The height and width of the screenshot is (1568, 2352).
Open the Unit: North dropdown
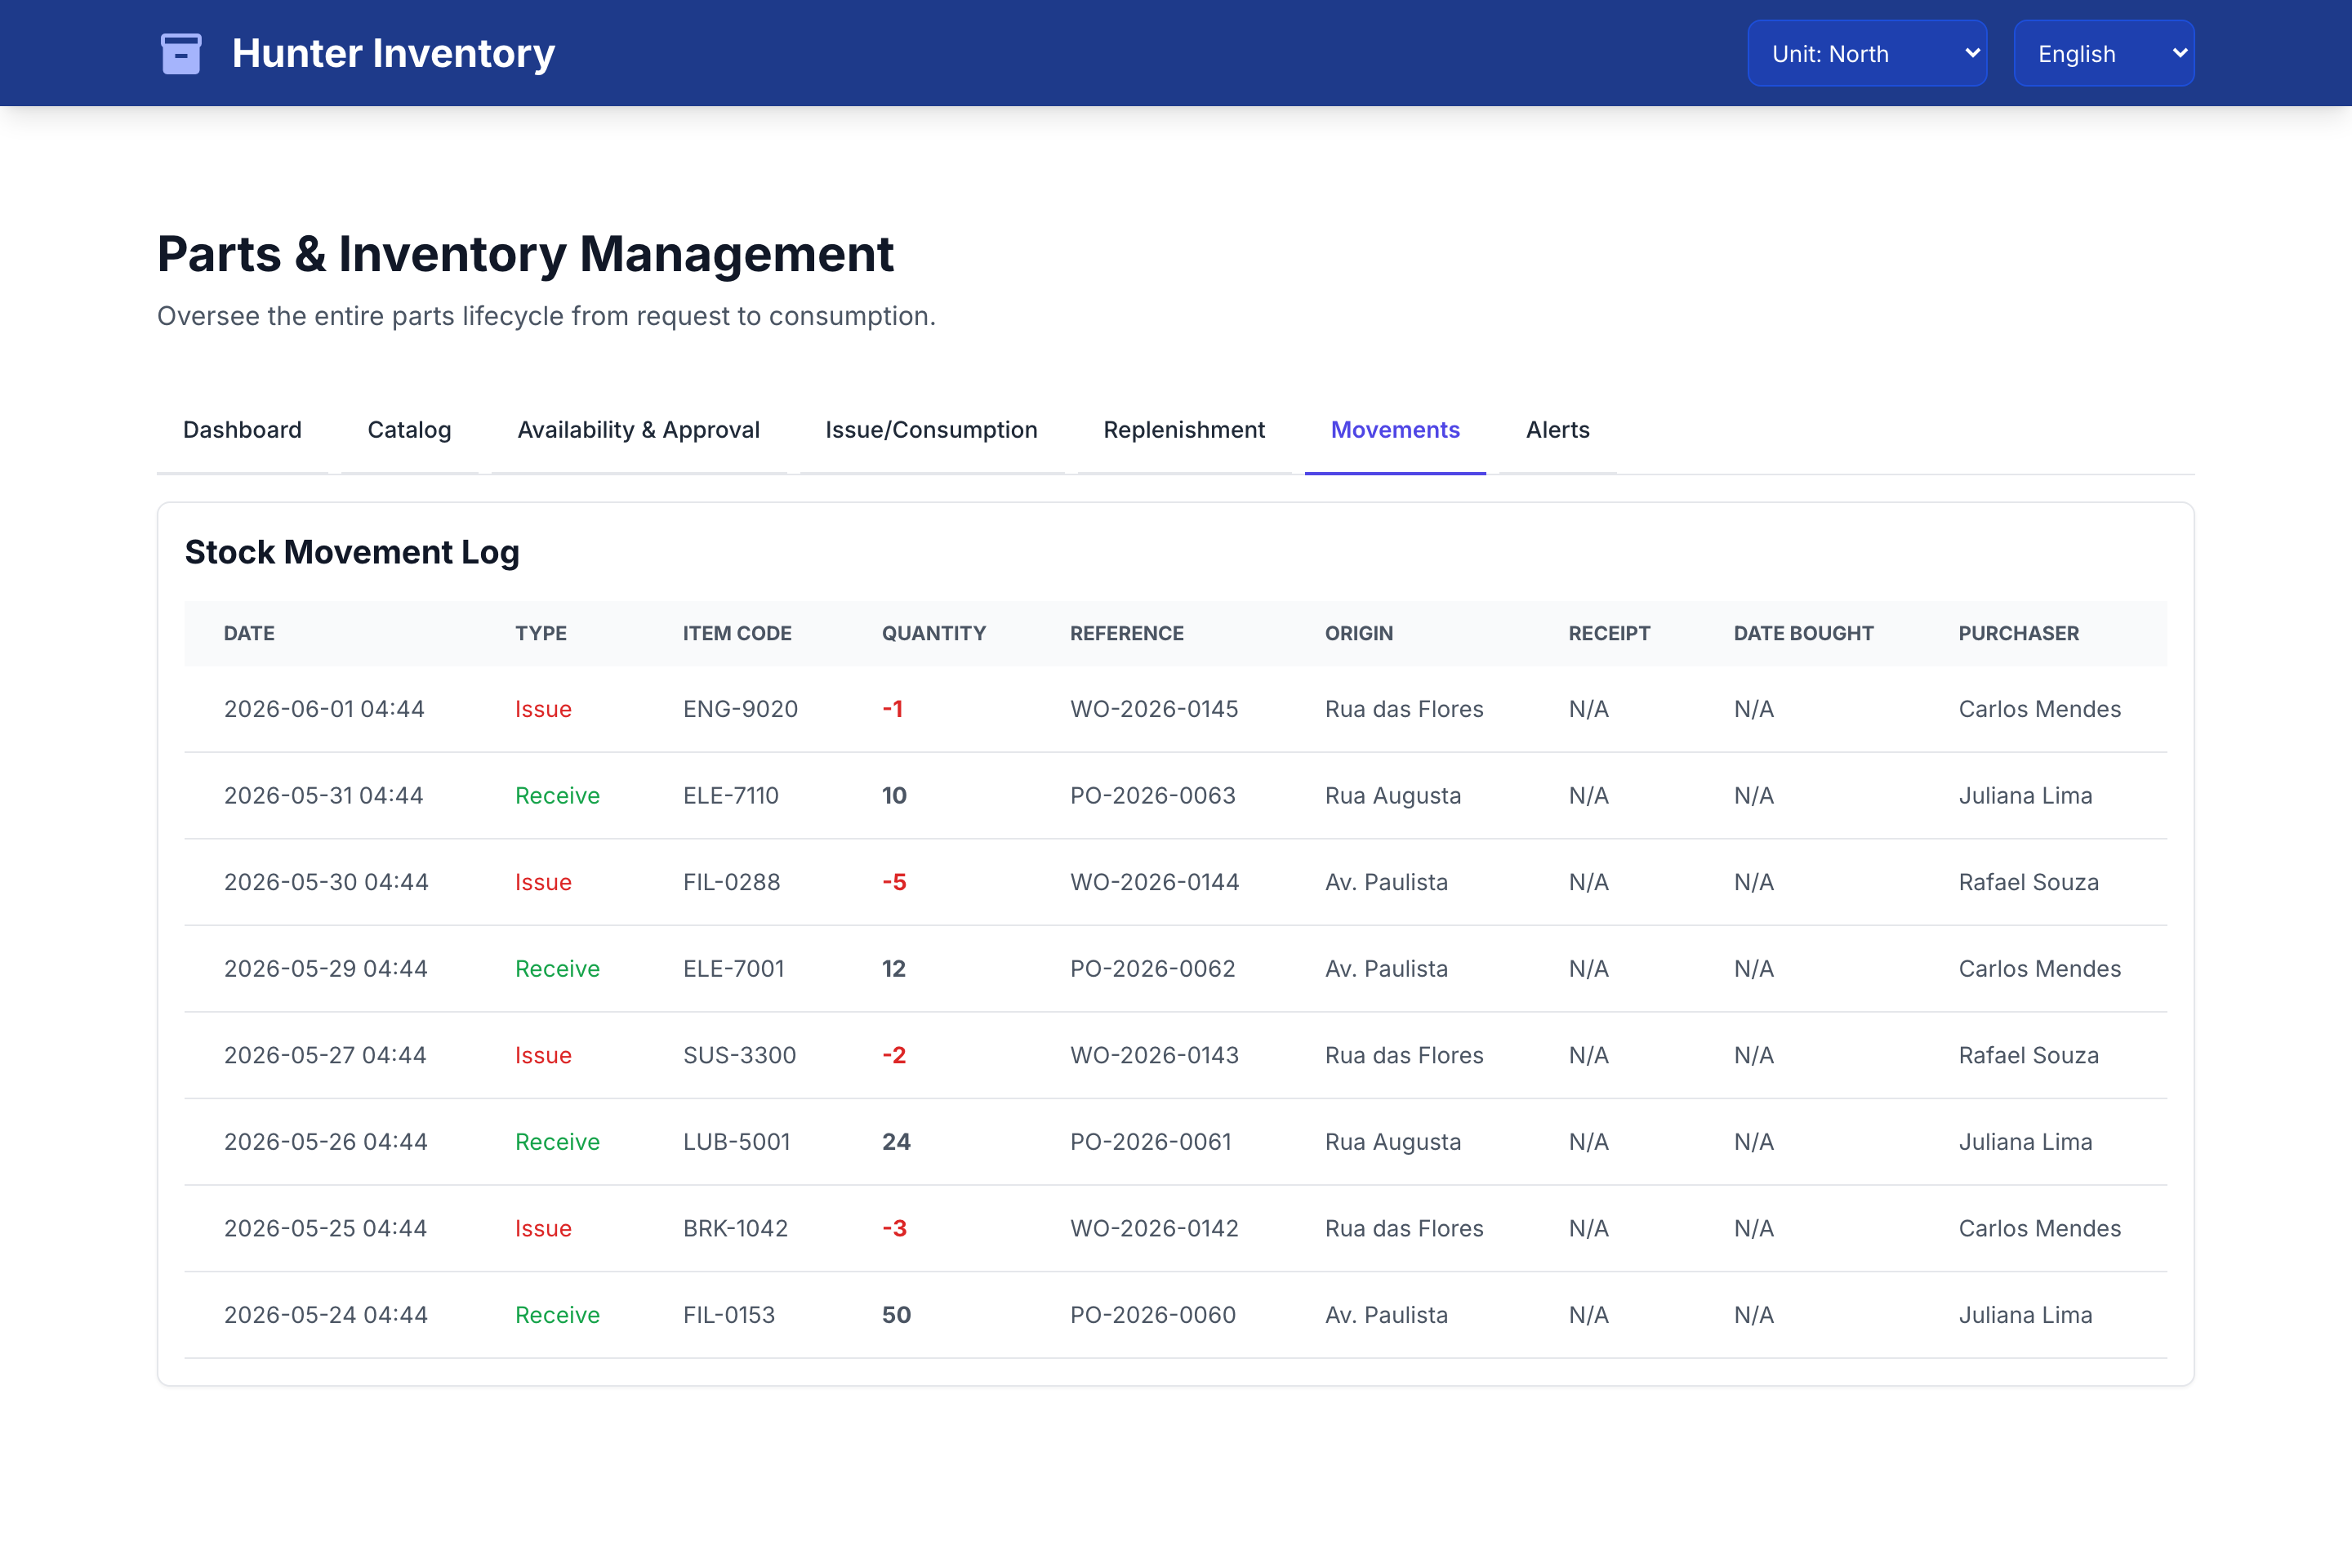click(1866, 53)
